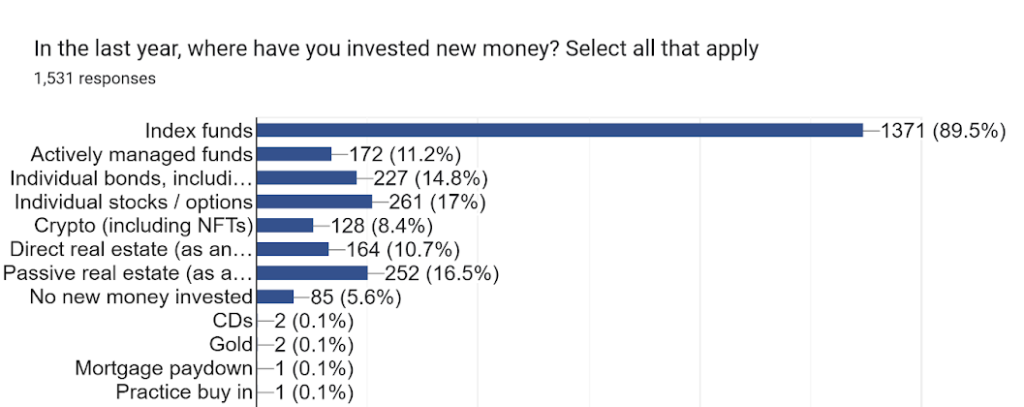Click the Passive real estate bar

[x=312, y=273]
